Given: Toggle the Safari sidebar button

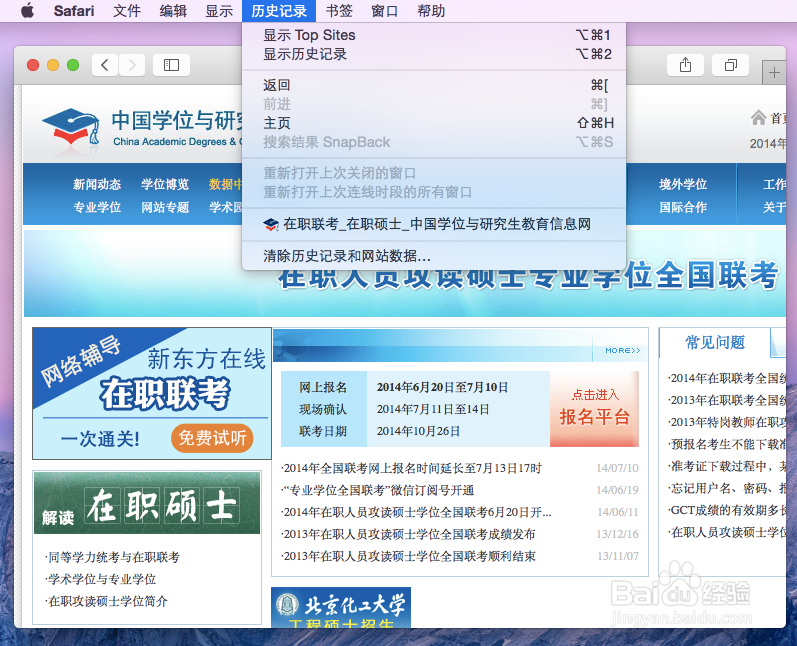Looking at the screenshot, I should pos(171,65).
